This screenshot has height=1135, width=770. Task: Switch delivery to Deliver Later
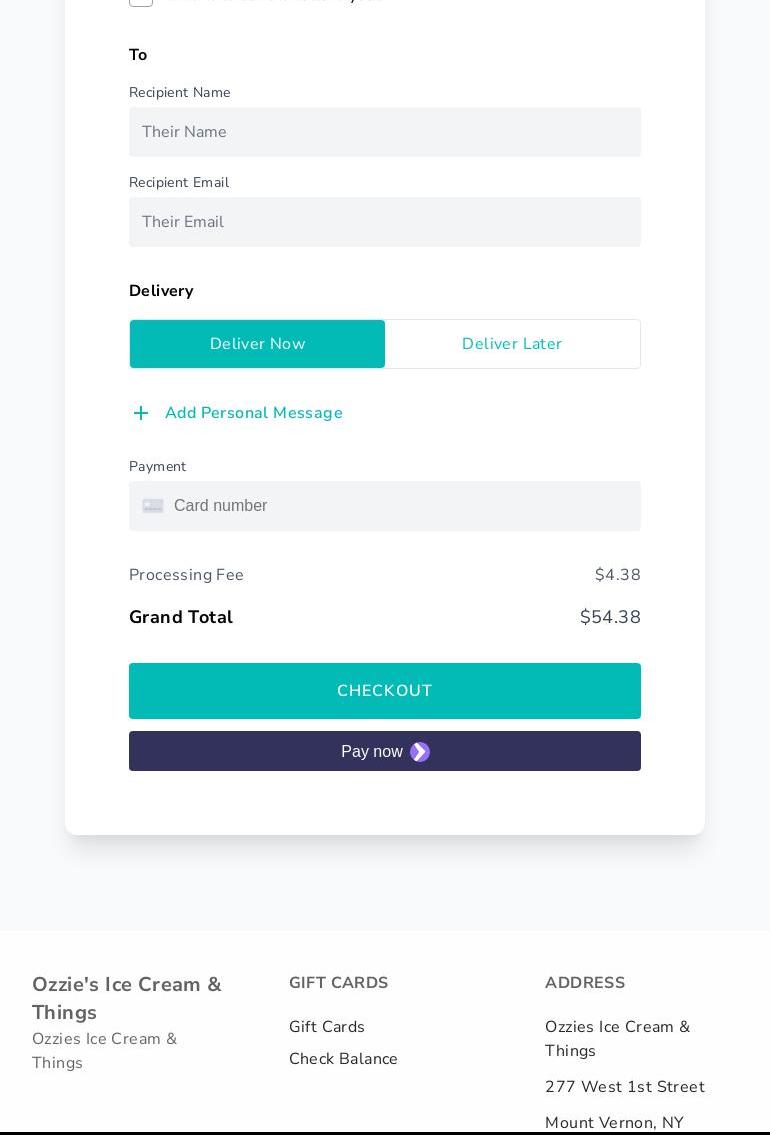click(512, 344)
